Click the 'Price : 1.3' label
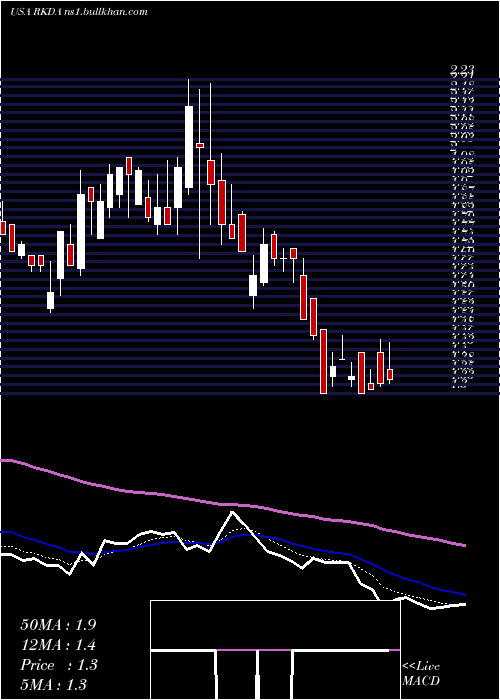500x700 pixels. pyautogui.click(x=58, y=665)
